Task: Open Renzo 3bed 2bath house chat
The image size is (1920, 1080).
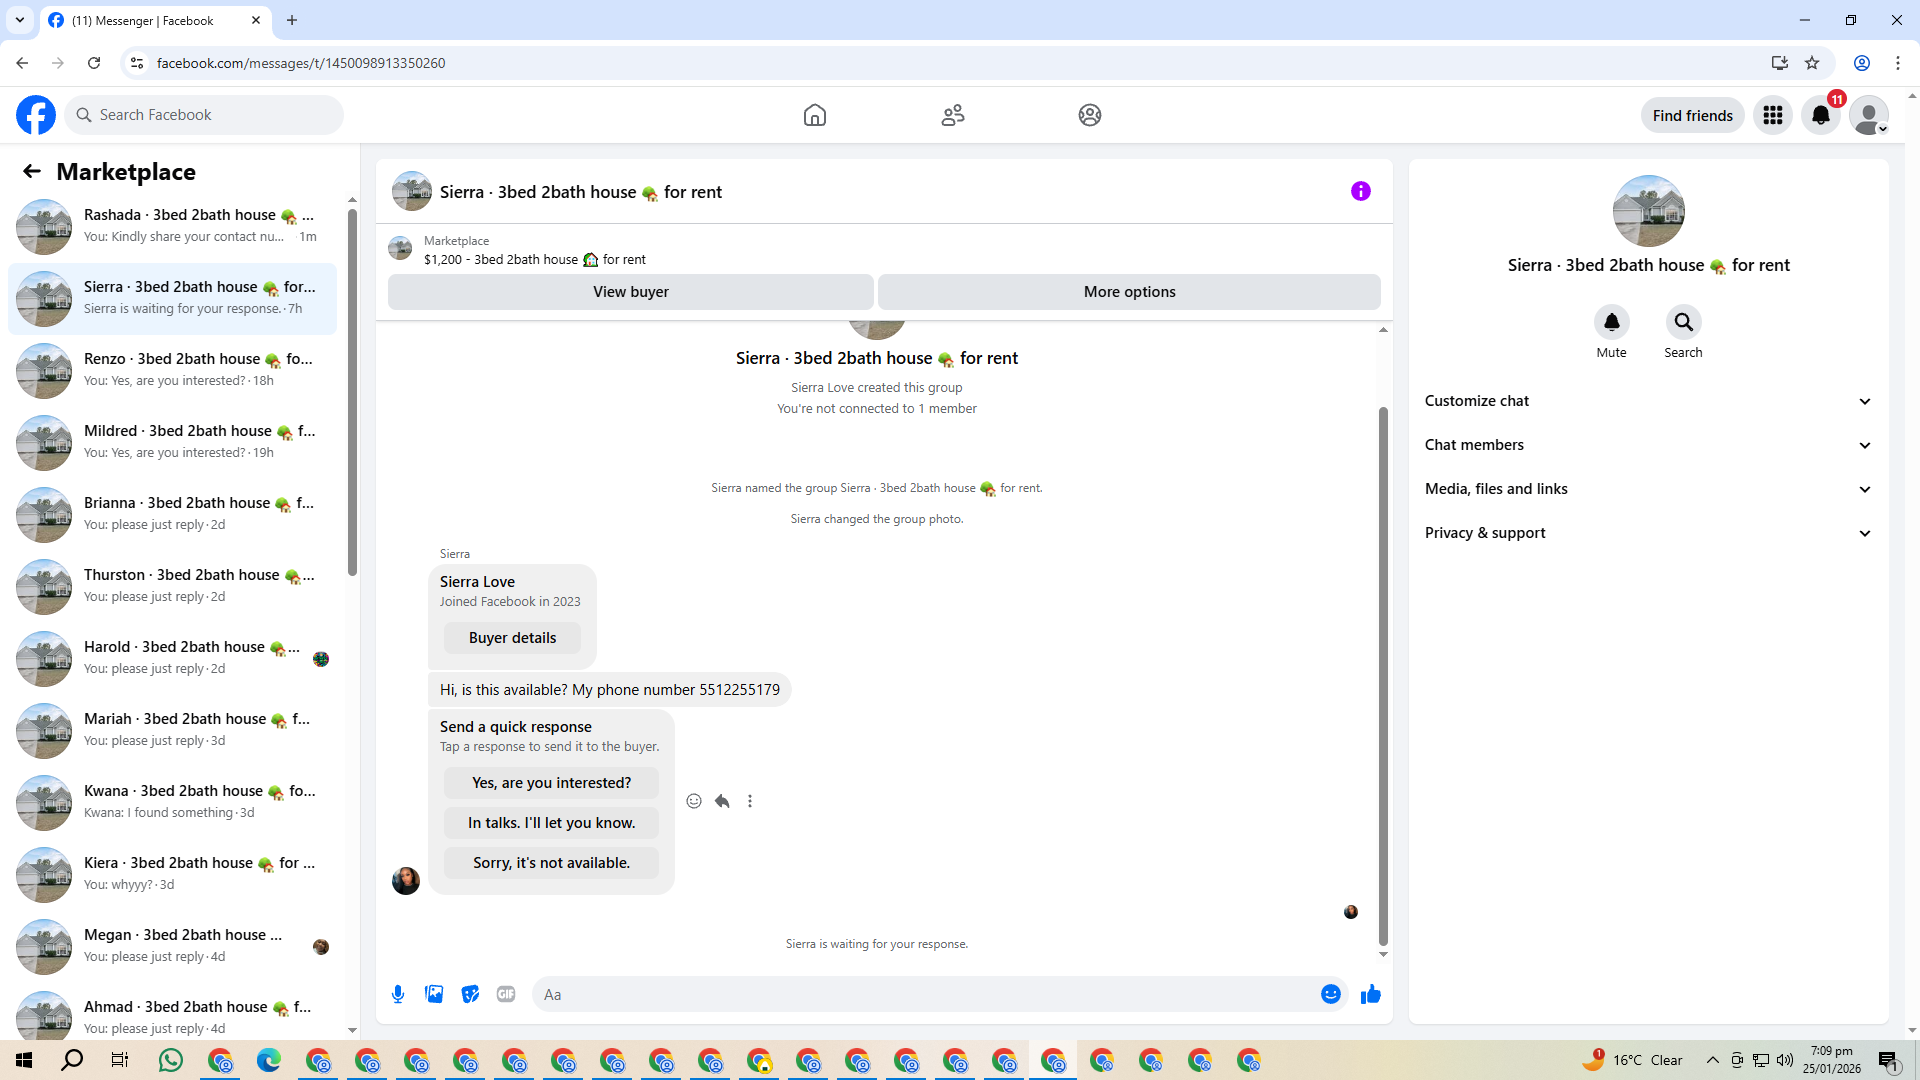Action: (x=172, y=370)
